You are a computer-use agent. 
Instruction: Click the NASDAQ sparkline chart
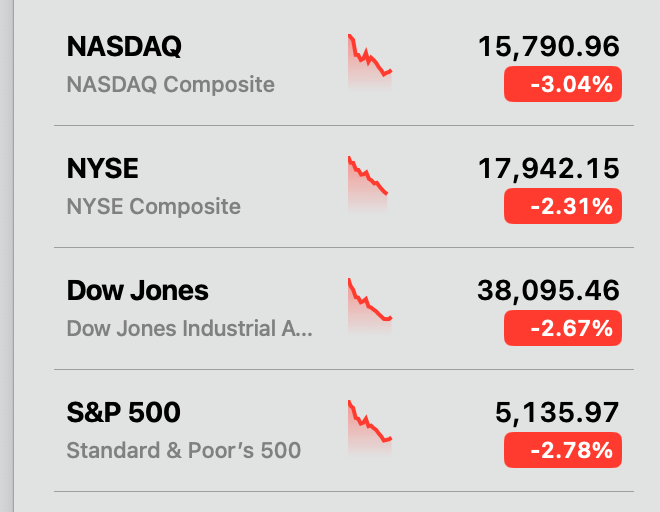pyautogui.click(x=370, y=63)
